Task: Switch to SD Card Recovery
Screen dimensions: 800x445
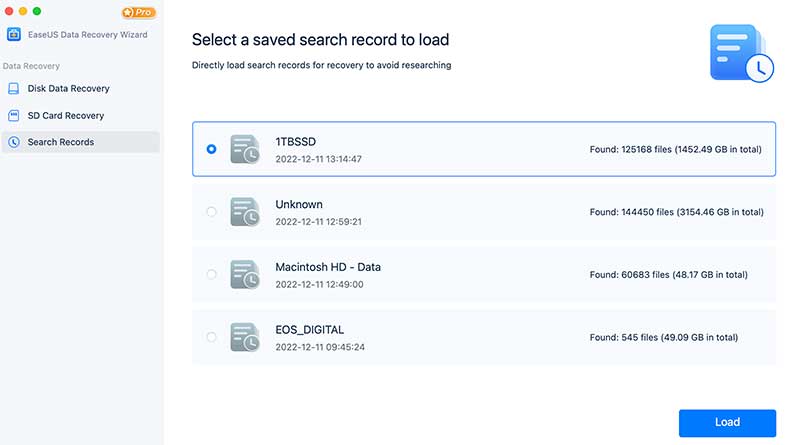Action: (65, 116)
